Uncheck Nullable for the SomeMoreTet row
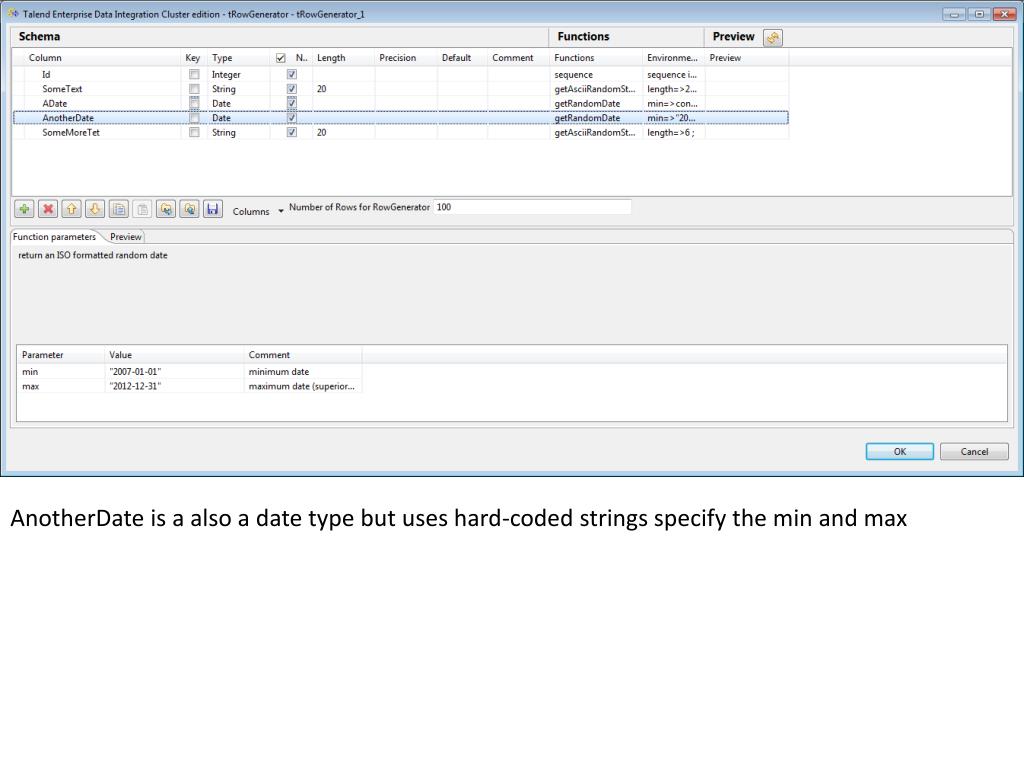1024x768 pixels. click(x=292, y=132)
